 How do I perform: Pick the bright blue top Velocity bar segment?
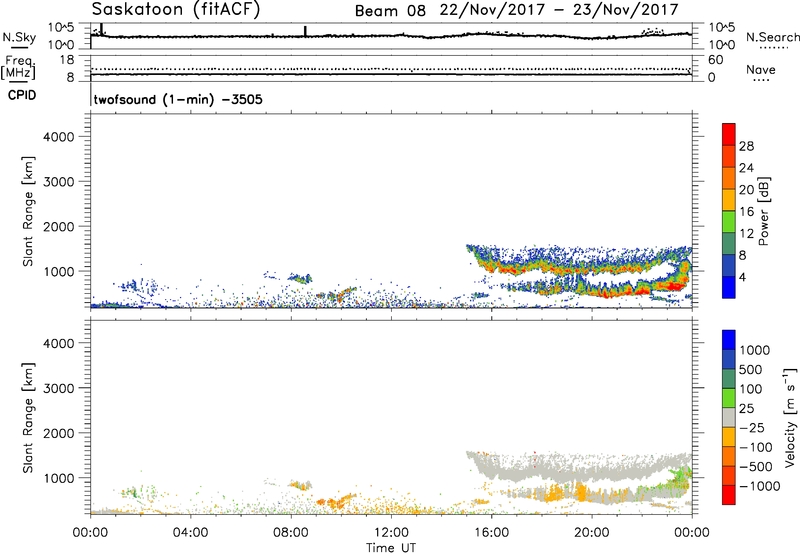[x=729, y=340]
